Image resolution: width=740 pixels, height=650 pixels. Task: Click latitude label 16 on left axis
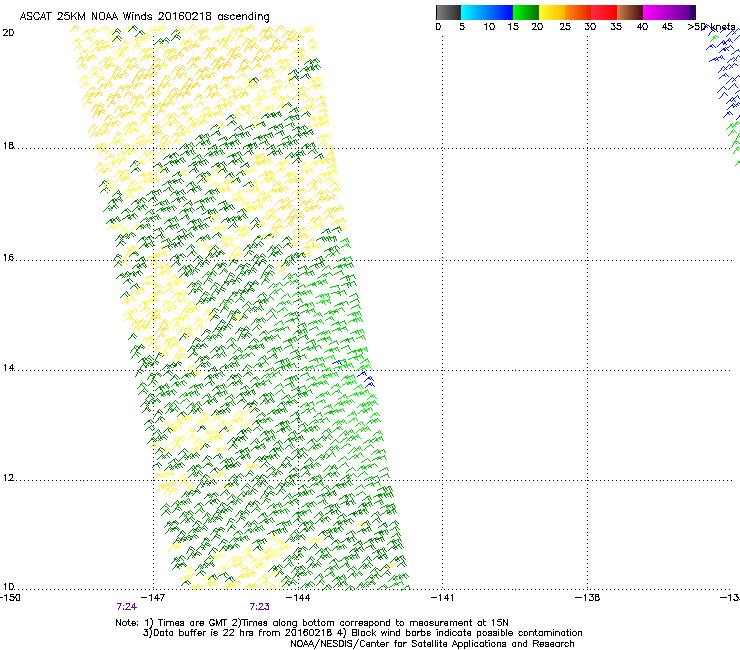click(x=8, y=257)
